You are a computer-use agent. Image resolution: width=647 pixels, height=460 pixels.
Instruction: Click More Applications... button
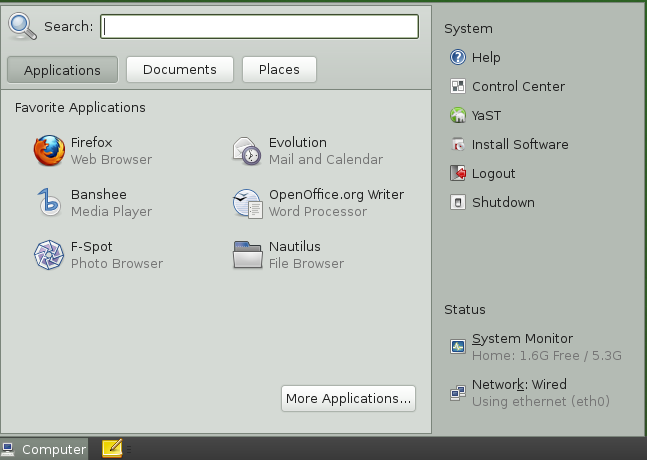[x=348, y=398]
